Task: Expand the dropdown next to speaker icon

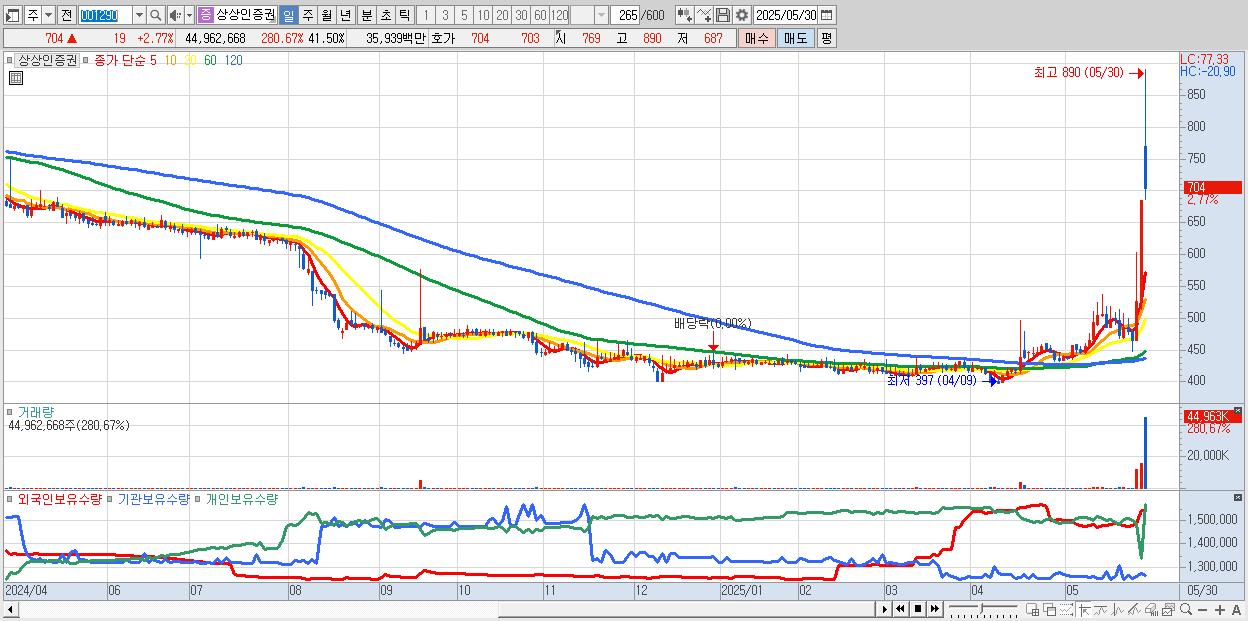Action: [188, 15]
